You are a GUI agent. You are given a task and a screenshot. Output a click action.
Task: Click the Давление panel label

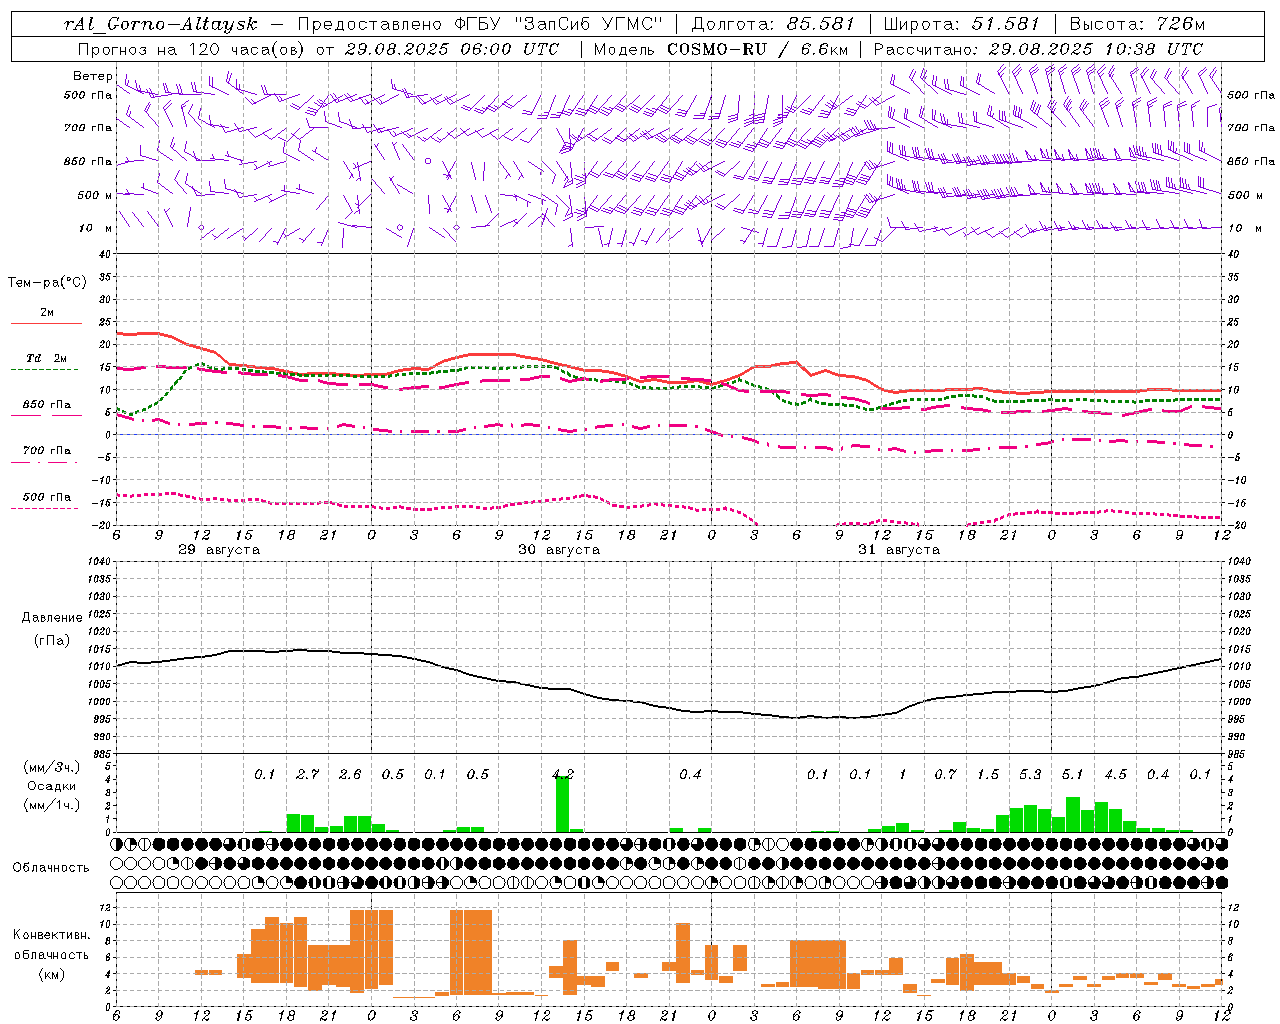[52, 618]
